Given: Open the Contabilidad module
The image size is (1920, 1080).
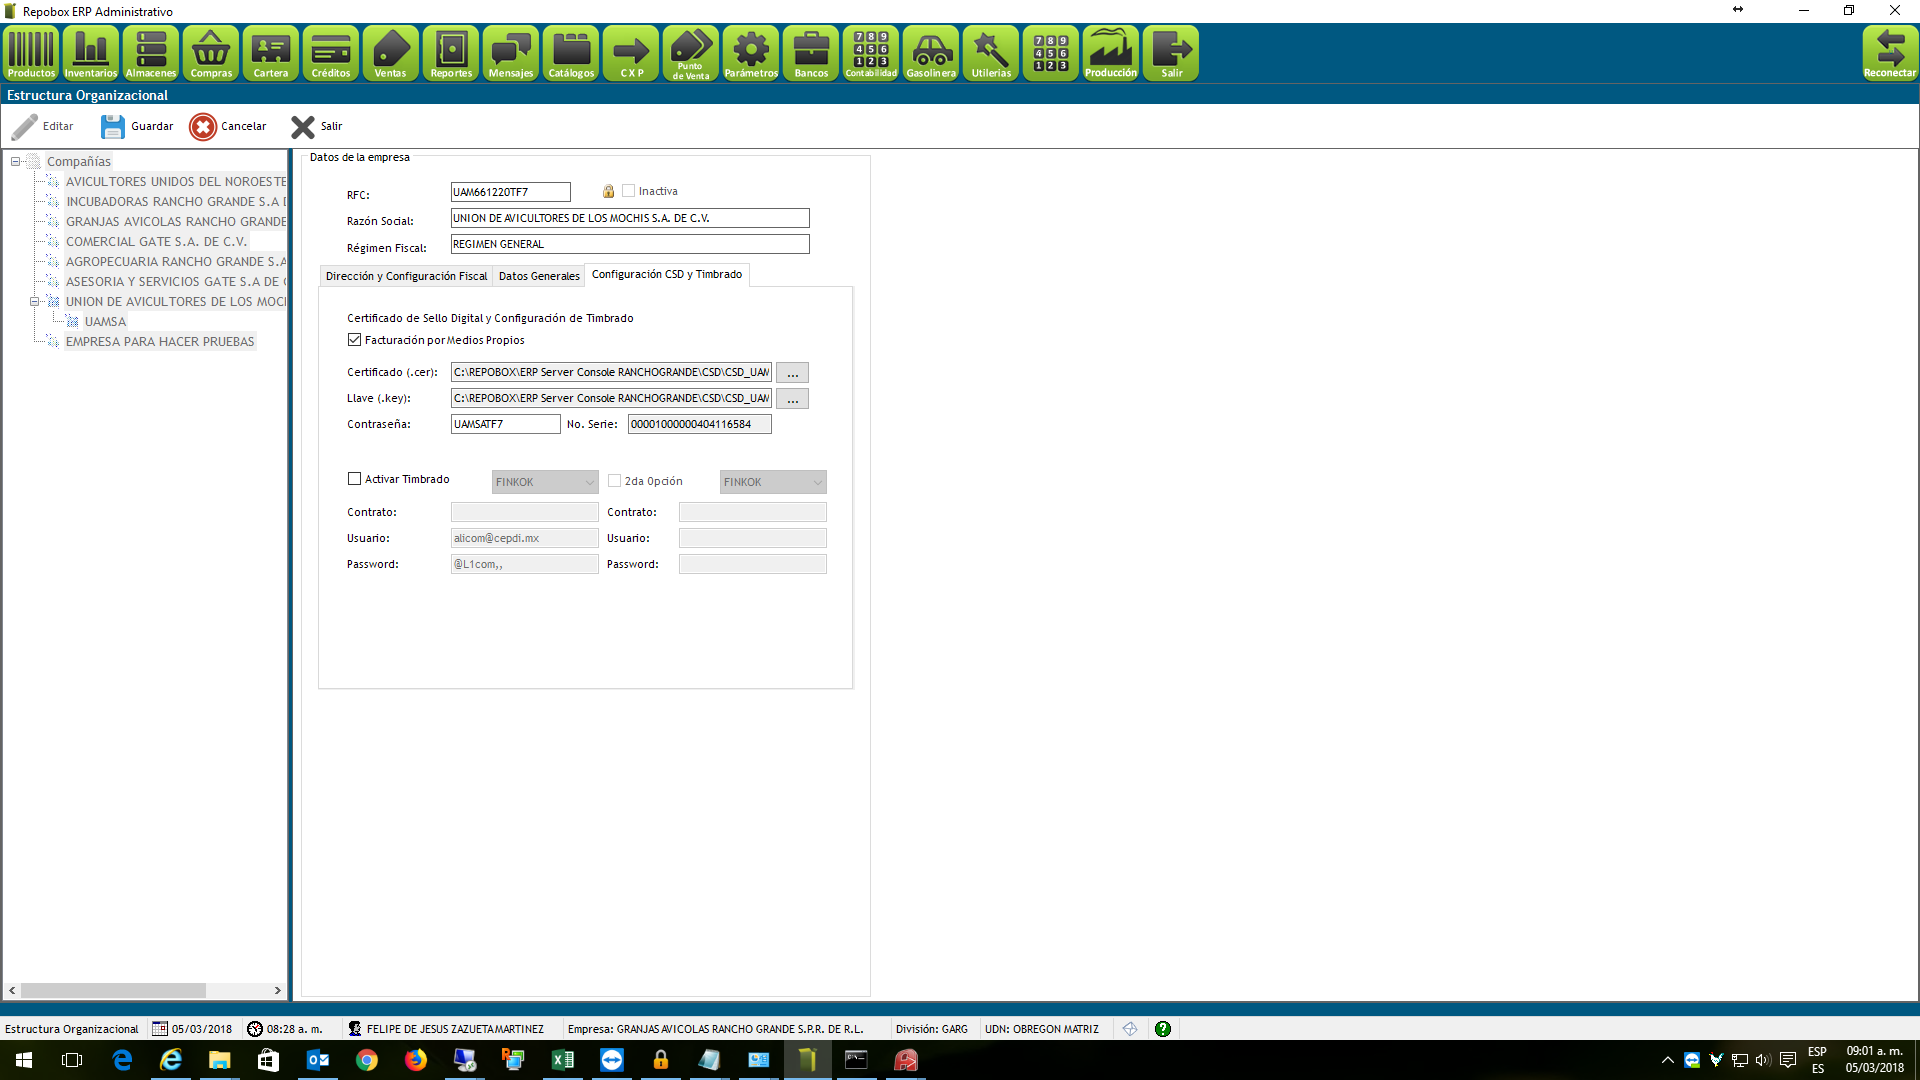Looking at the screenshot, I should click(x=871, y=53).
